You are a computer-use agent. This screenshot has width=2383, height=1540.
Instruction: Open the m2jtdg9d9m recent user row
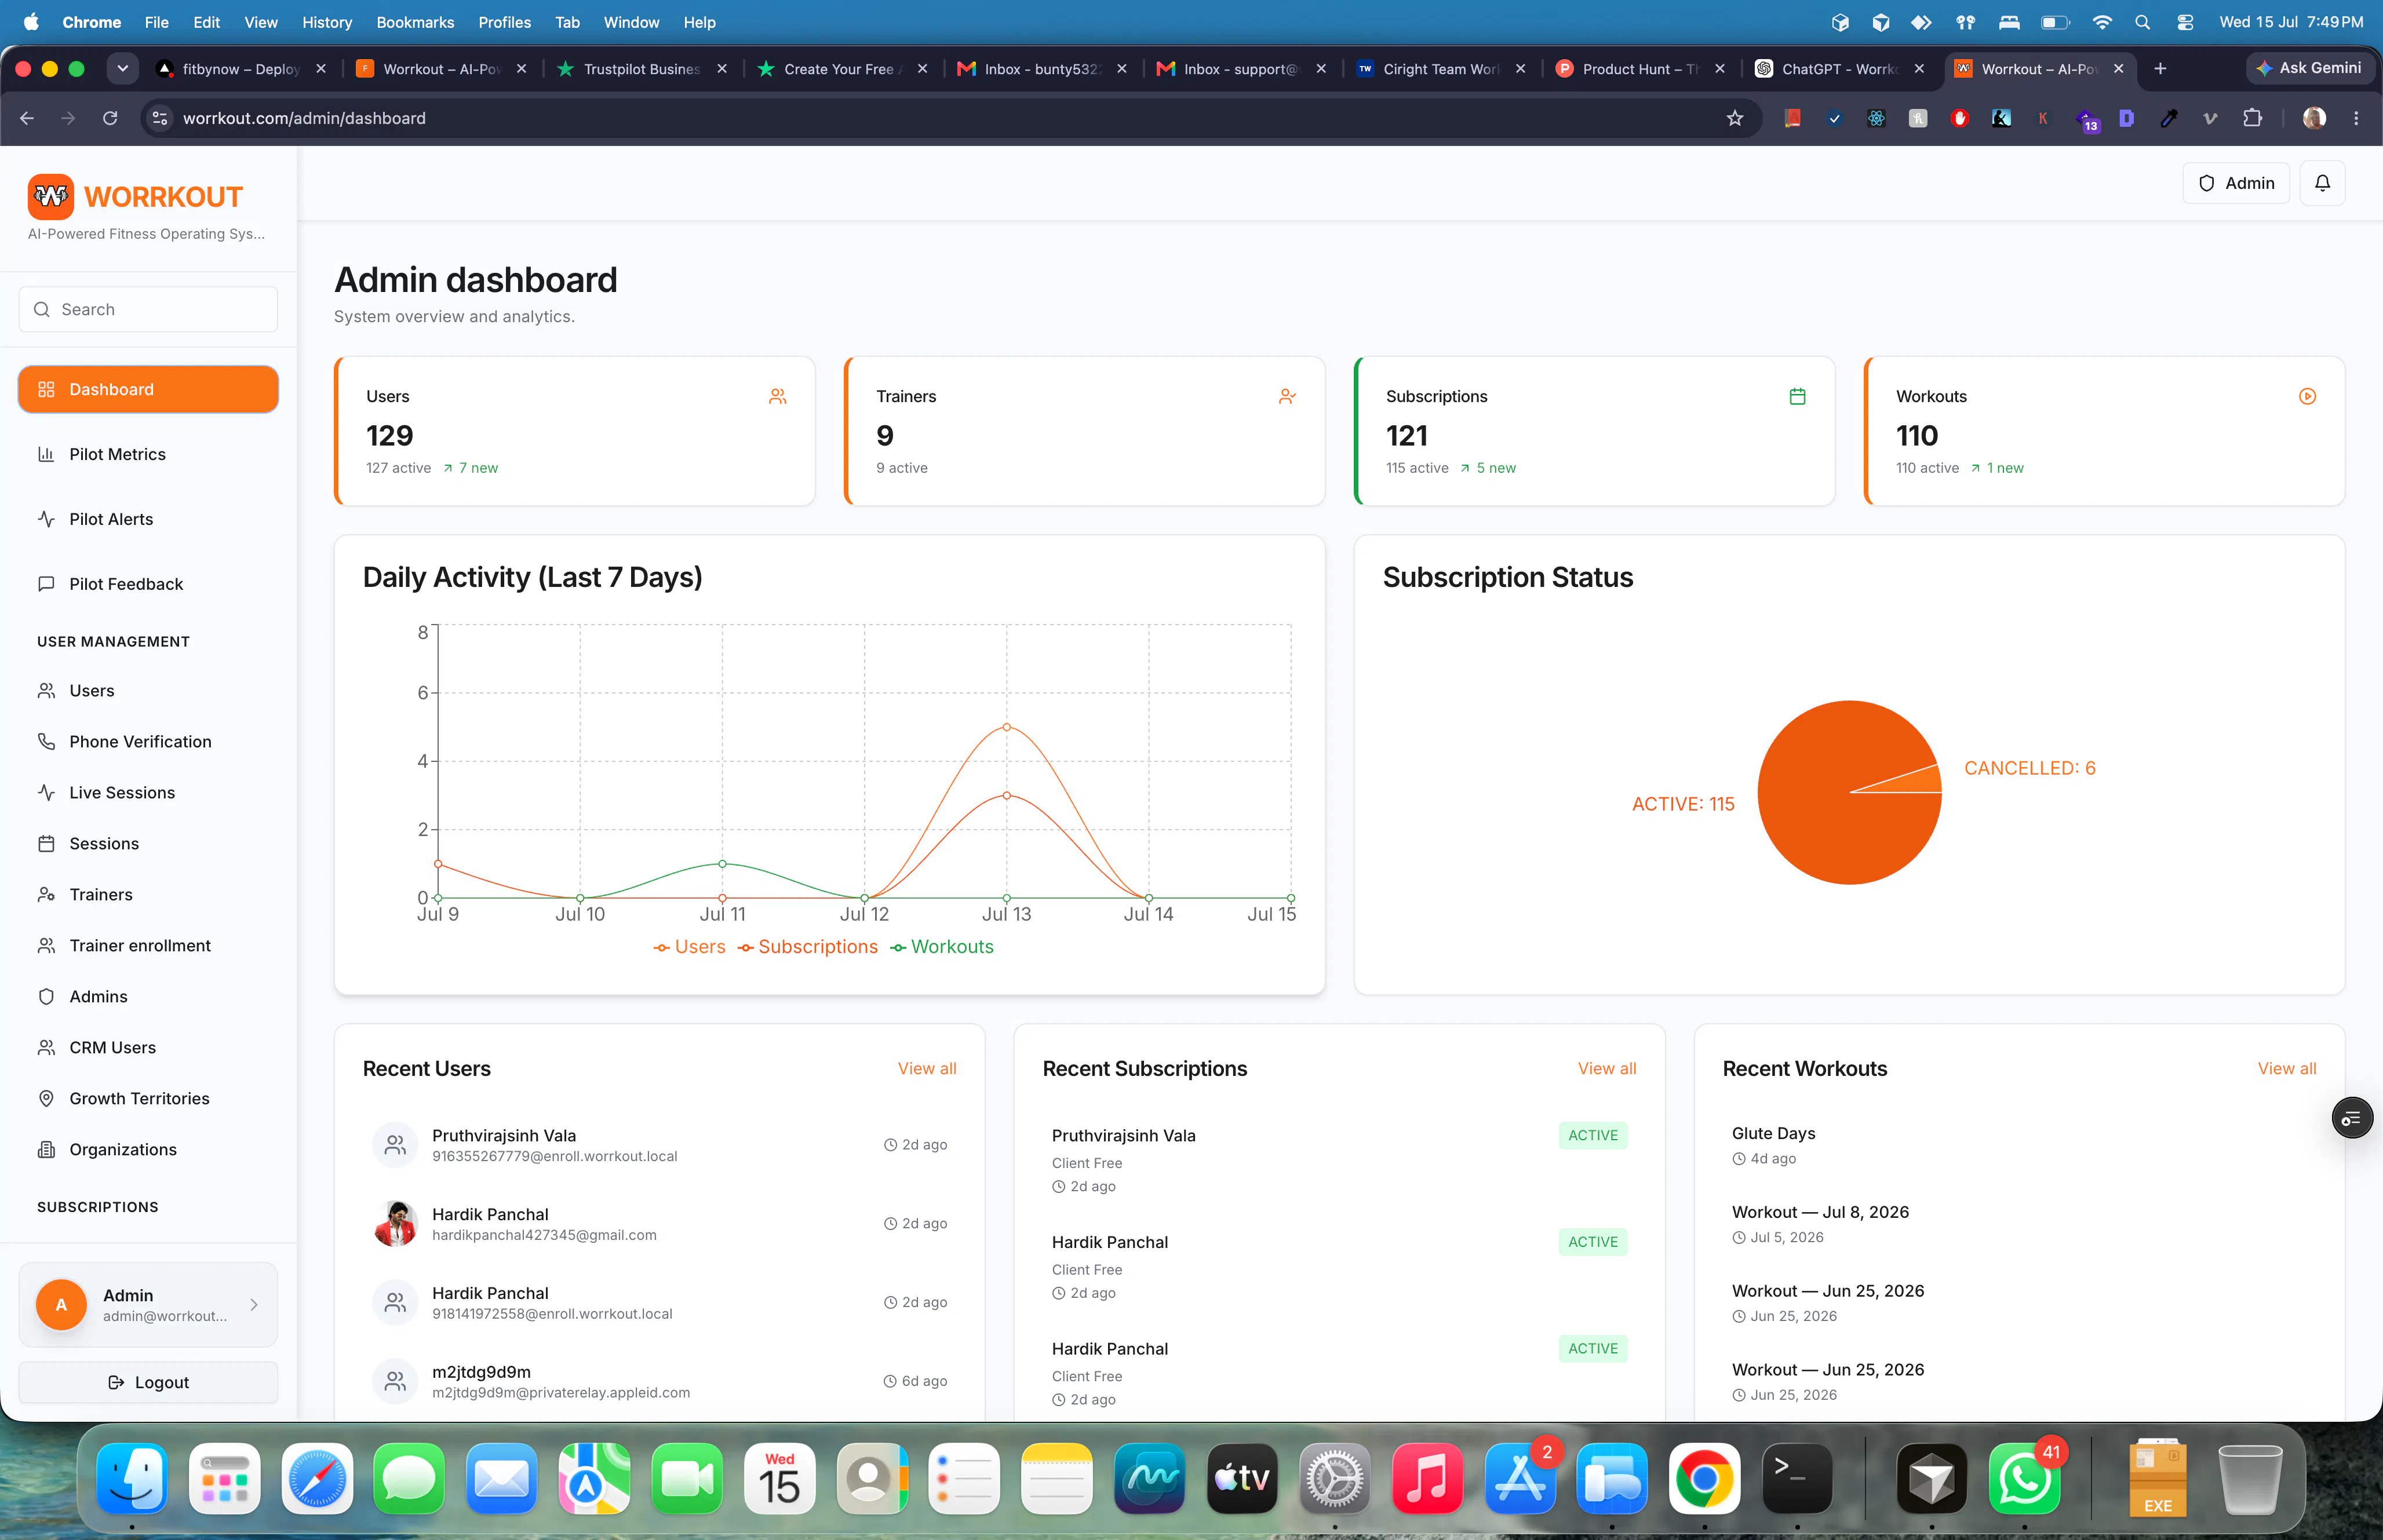(x=660, y=1381)
